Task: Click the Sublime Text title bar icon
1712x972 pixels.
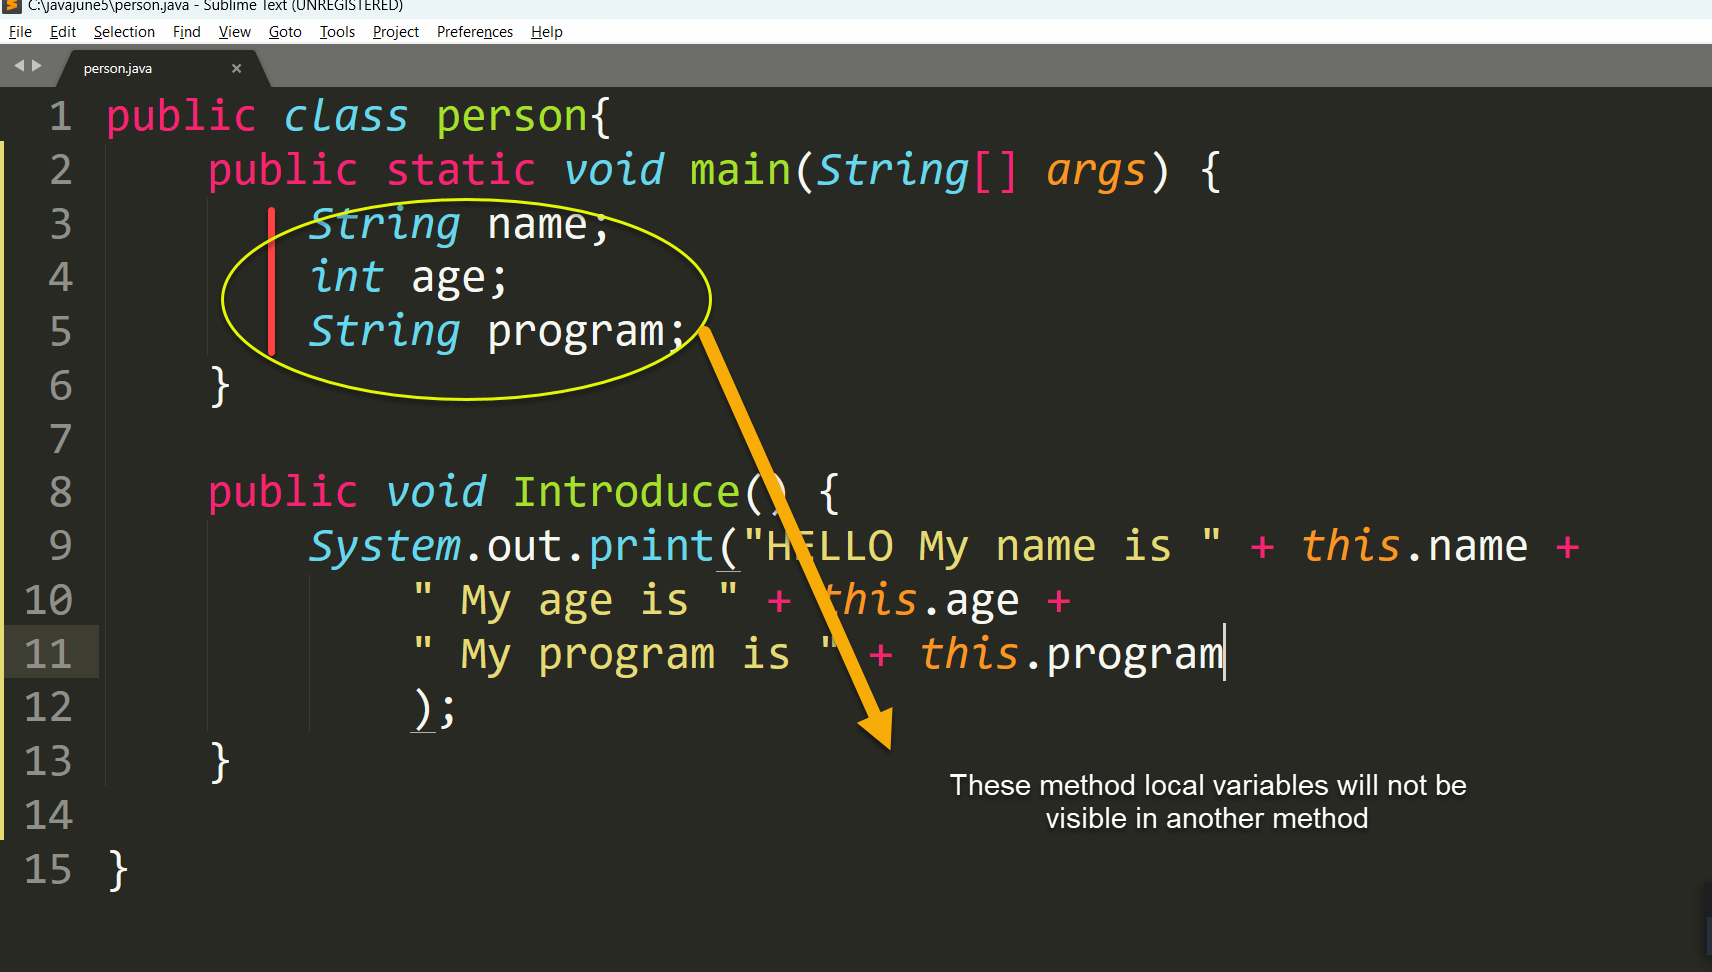Action: tap(12, 6)
